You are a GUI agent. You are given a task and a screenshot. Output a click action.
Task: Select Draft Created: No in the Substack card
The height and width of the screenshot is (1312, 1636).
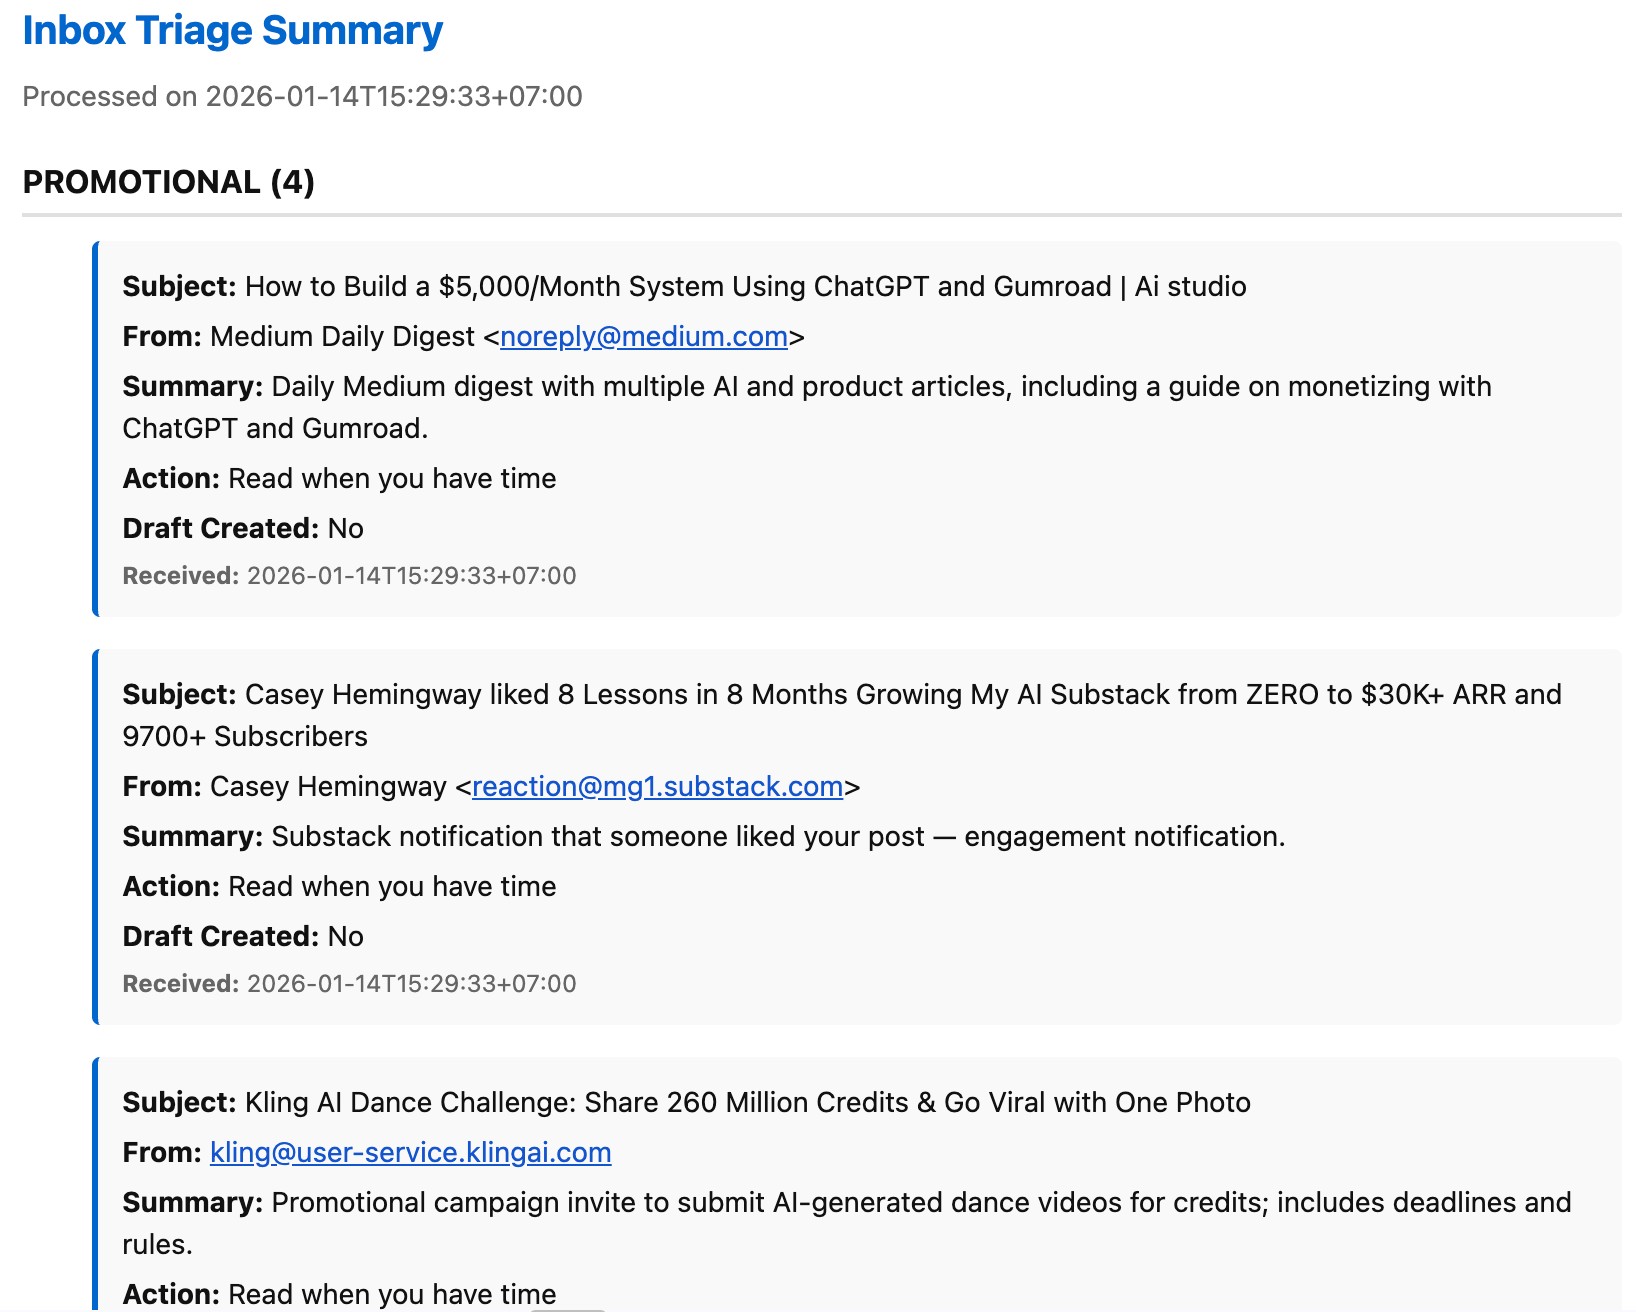[x=243, y=937]
